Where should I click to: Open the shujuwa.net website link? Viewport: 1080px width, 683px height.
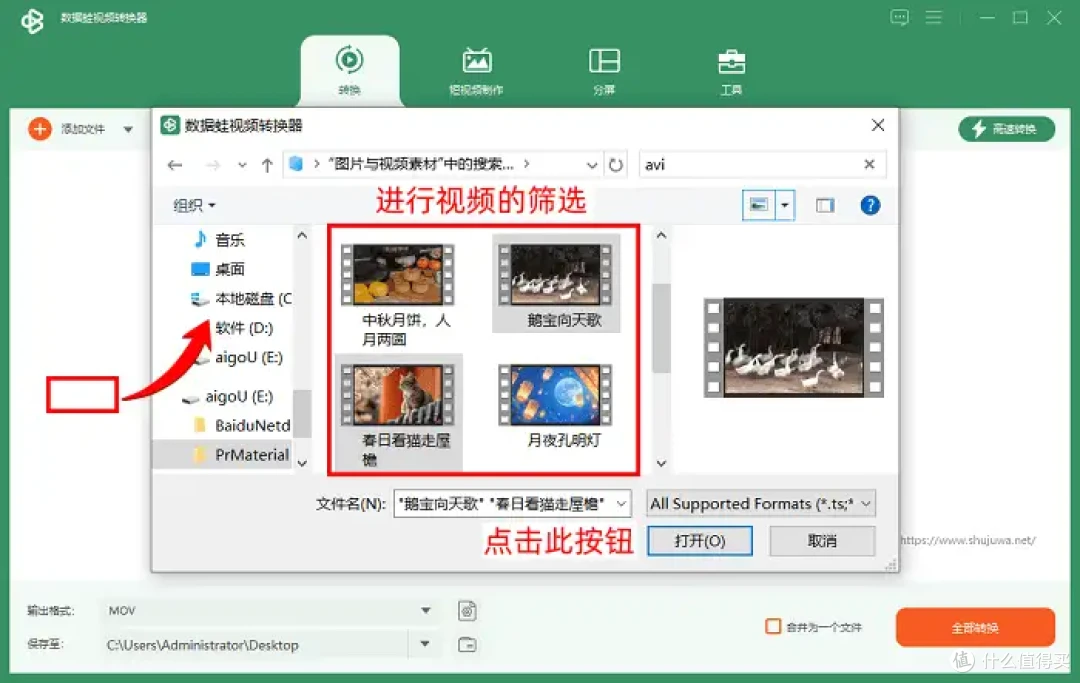(x=968, y=540)
